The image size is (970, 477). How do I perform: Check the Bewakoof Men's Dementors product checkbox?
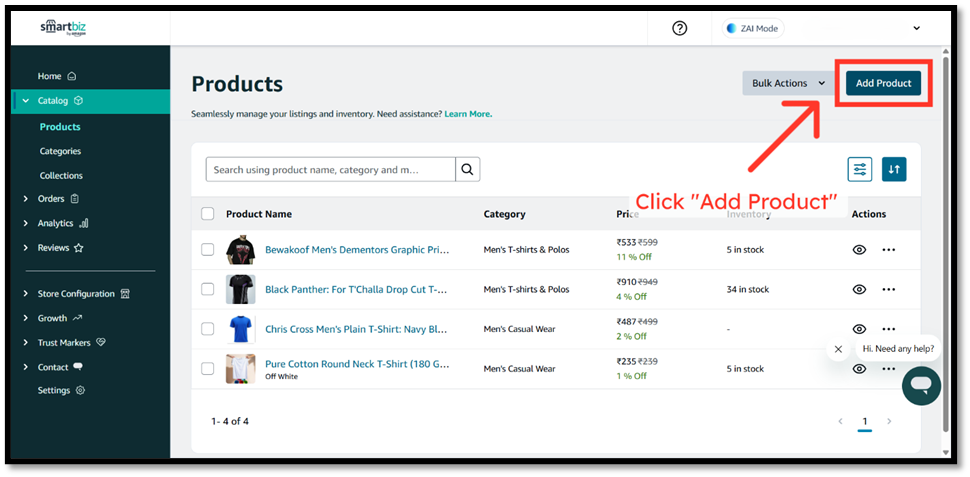[x=208, y=249]
